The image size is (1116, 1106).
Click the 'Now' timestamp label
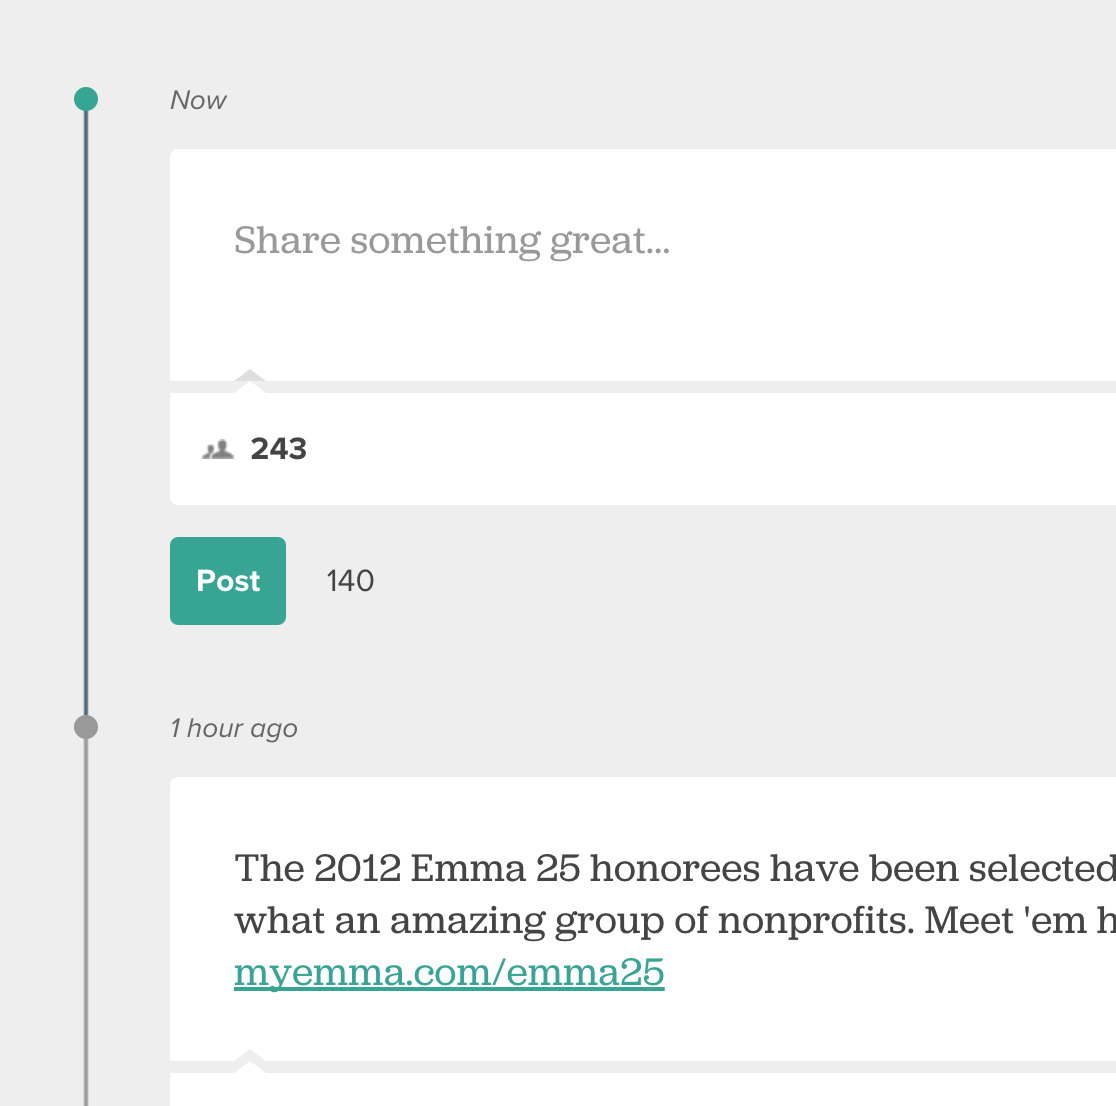tap(198, 100)
